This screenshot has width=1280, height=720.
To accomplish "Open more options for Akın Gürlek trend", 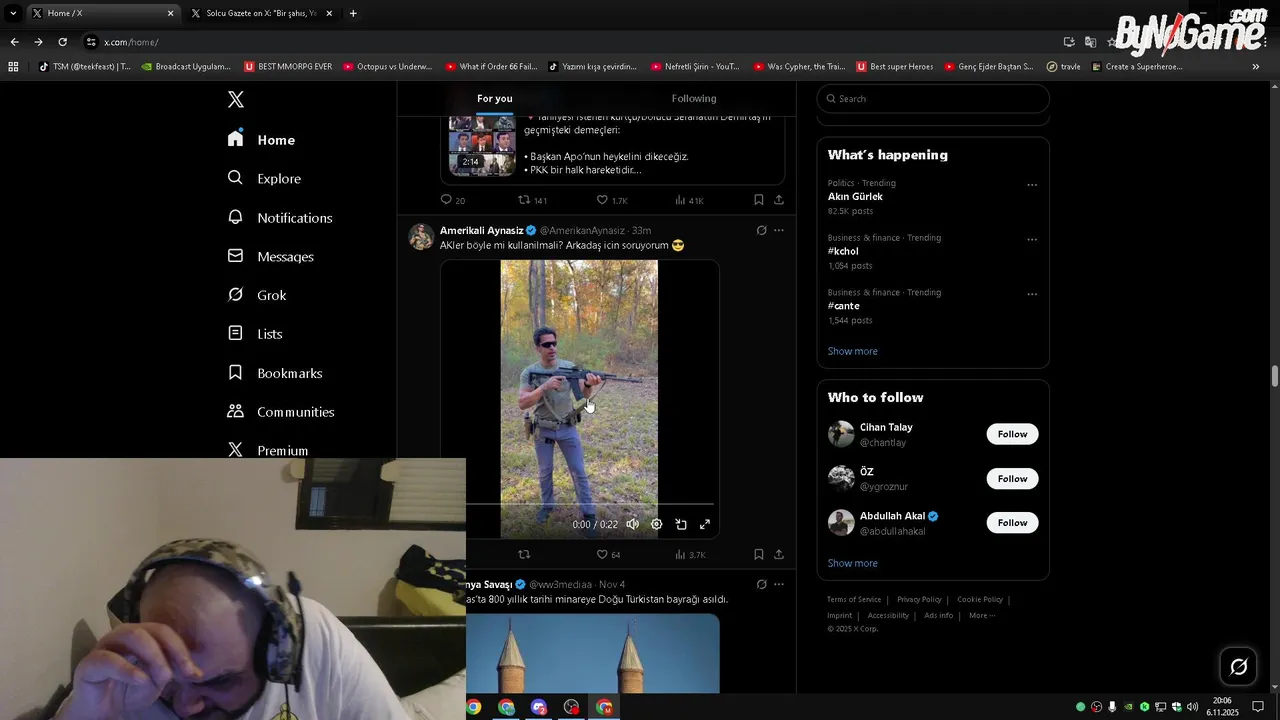I will pyautogui.click(x=1032, y=185).
